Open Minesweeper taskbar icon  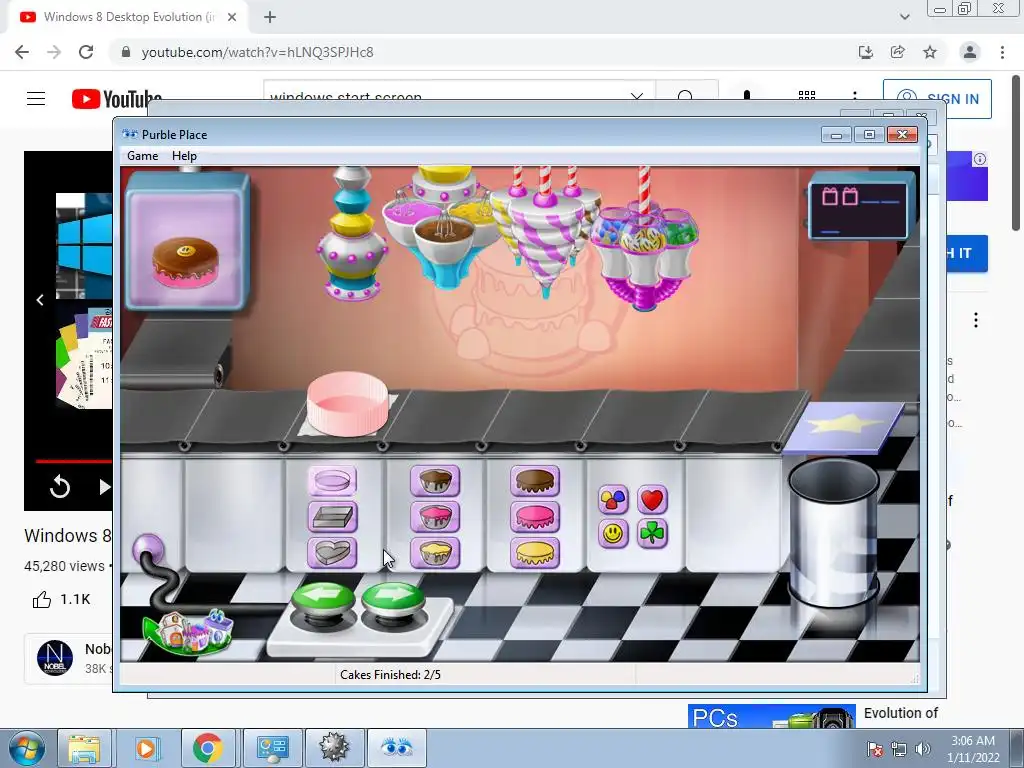(x=334, y=748)
